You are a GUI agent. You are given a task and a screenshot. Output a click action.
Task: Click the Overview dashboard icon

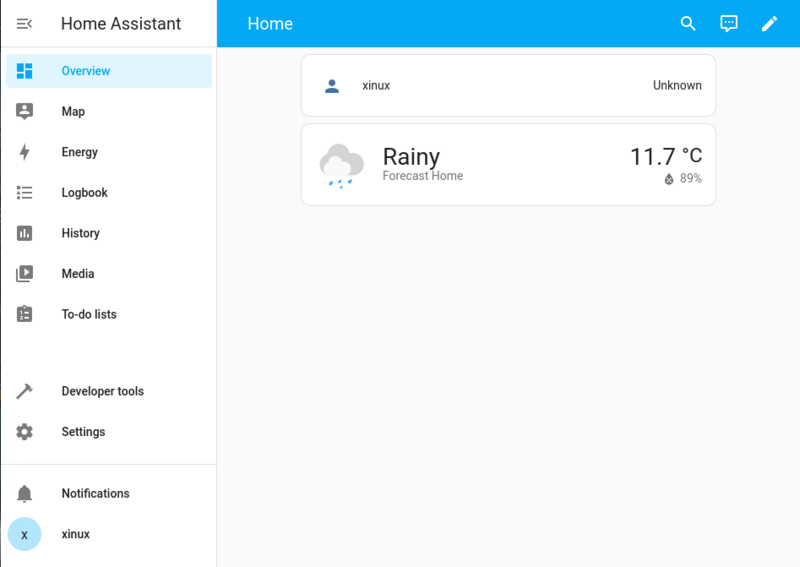25,71
